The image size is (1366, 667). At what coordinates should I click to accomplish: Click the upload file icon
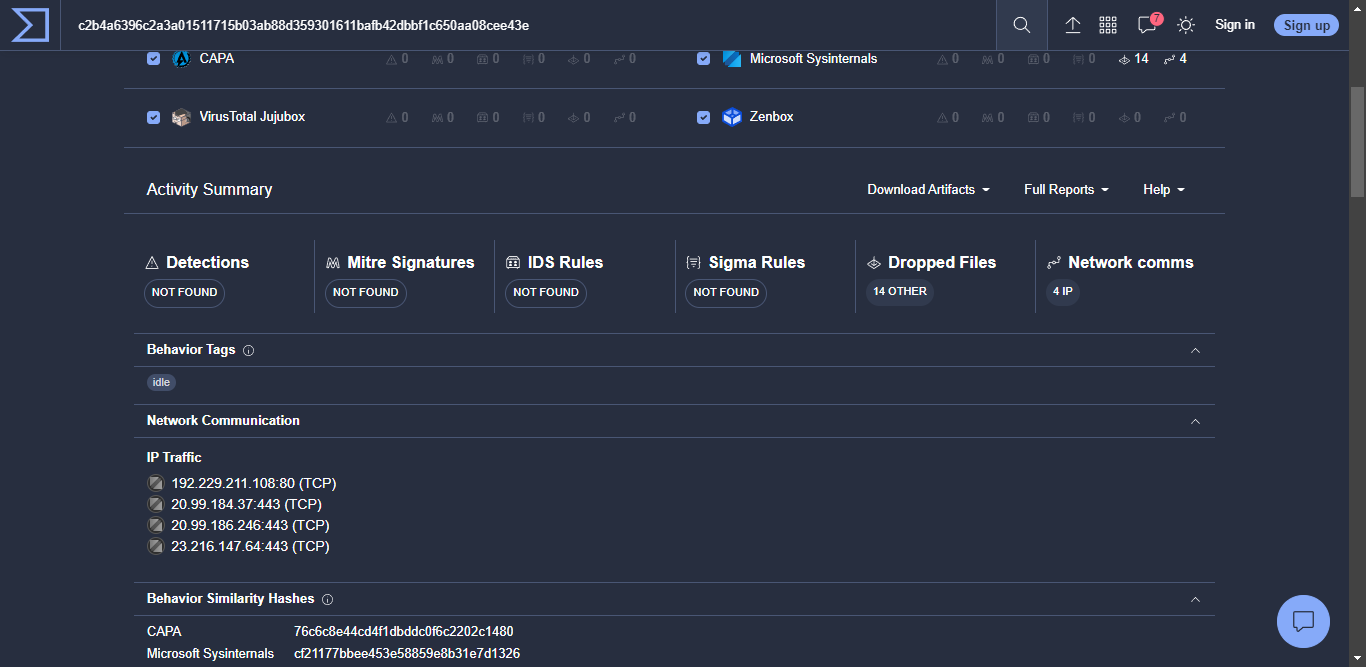1073,25
